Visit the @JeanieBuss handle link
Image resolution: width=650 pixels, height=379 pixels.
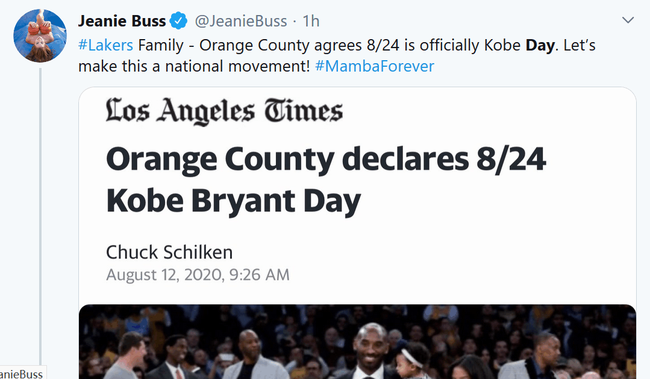point(241,21)
